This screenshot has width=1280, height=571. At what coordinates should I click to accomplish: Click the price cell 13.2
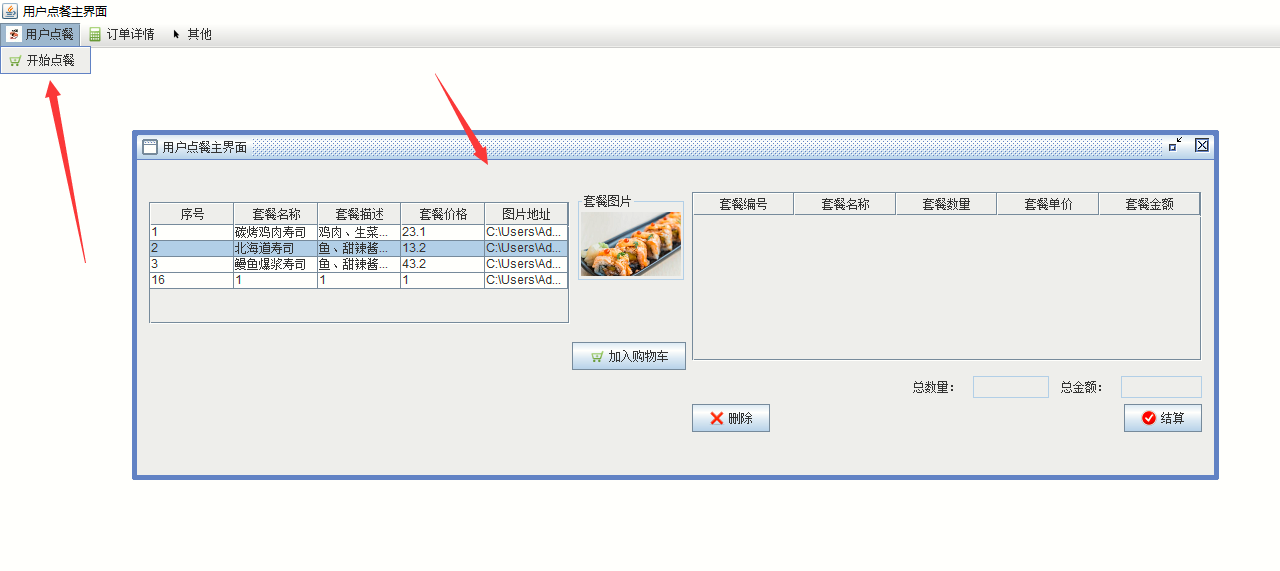[x=442, y=248]
